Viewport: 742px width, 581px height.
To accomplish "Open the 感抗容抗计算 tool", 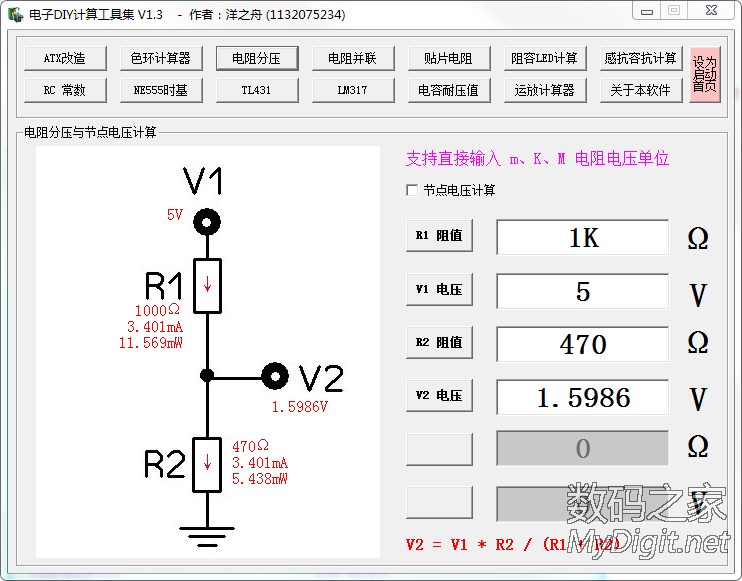I will 641,58.
